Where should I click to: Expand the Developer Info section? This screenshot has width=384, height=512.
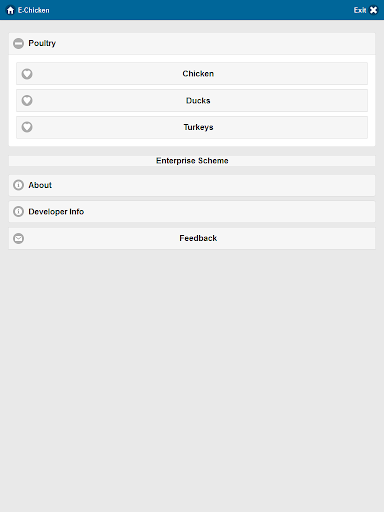tap(192, 212)
